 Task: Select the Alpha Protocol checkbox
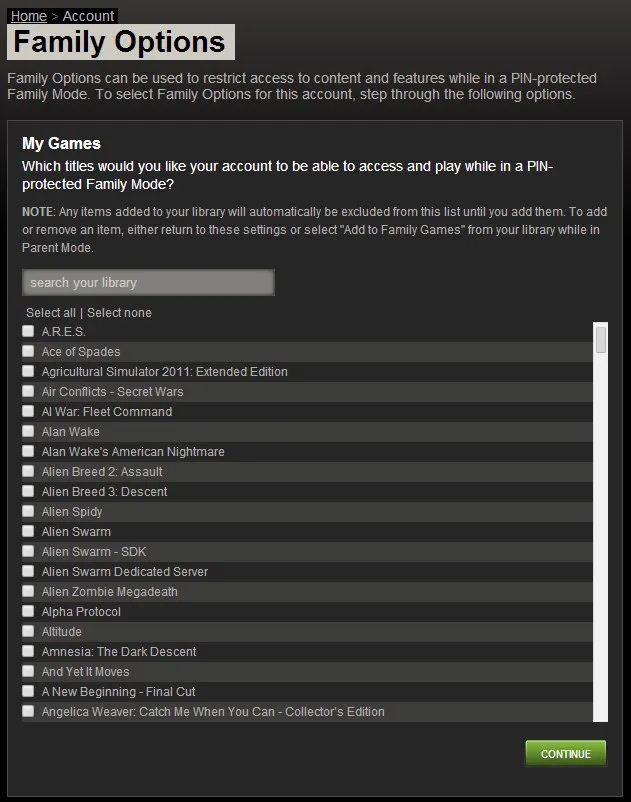(28, 611)
